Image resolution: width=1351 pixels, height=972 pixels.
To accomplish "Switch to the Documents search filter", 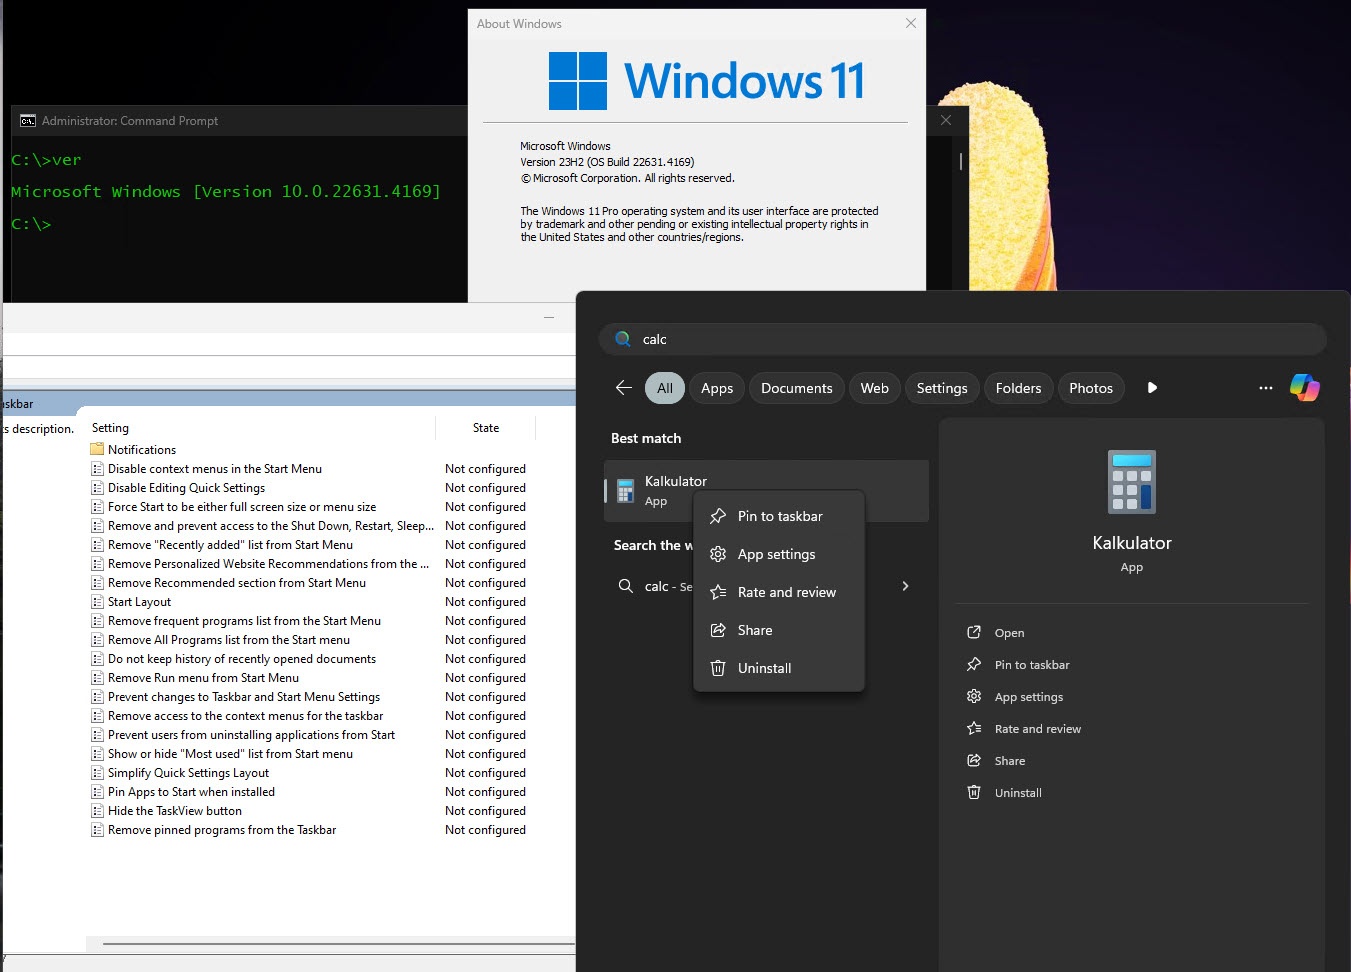I will pos(797,388).
